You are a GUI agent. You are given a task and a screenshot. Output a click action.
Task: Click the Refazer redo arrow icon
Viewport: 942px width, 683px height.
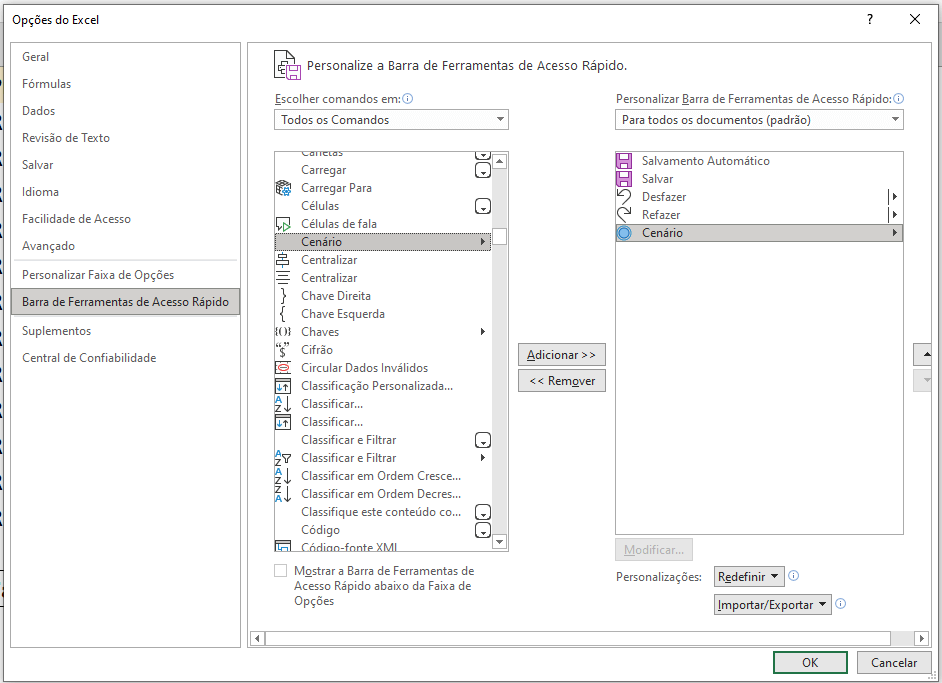pos(624,215)
